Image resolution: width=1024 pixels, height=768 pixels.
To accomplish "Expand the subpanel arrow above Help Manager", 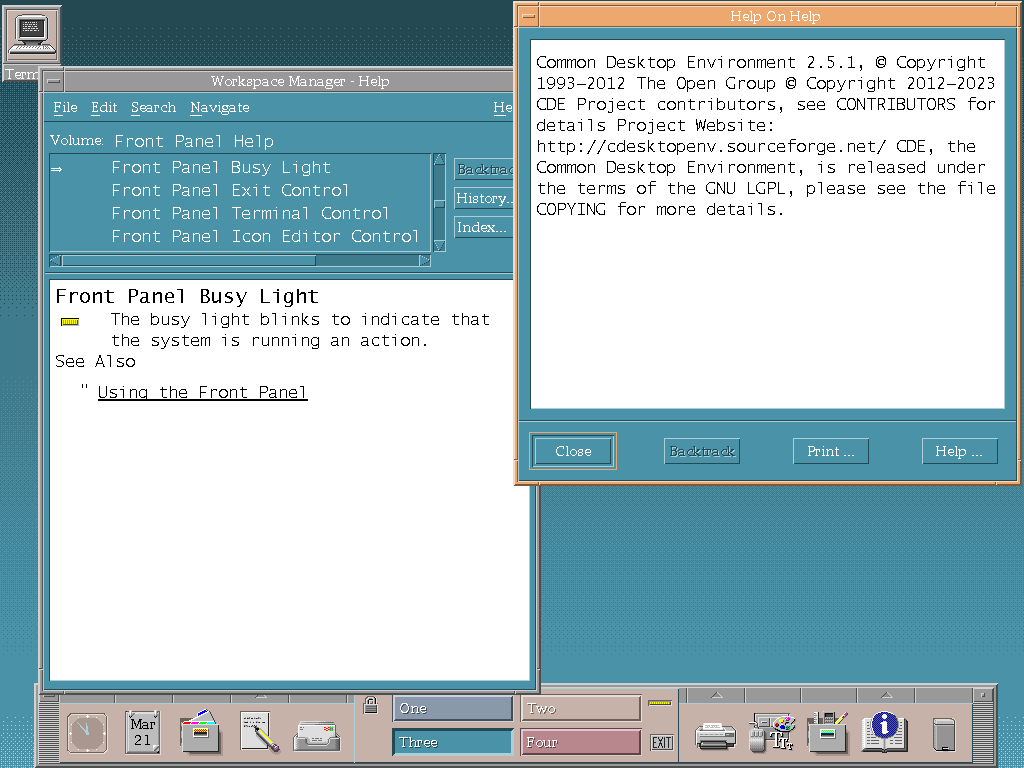I will [885, 695].
